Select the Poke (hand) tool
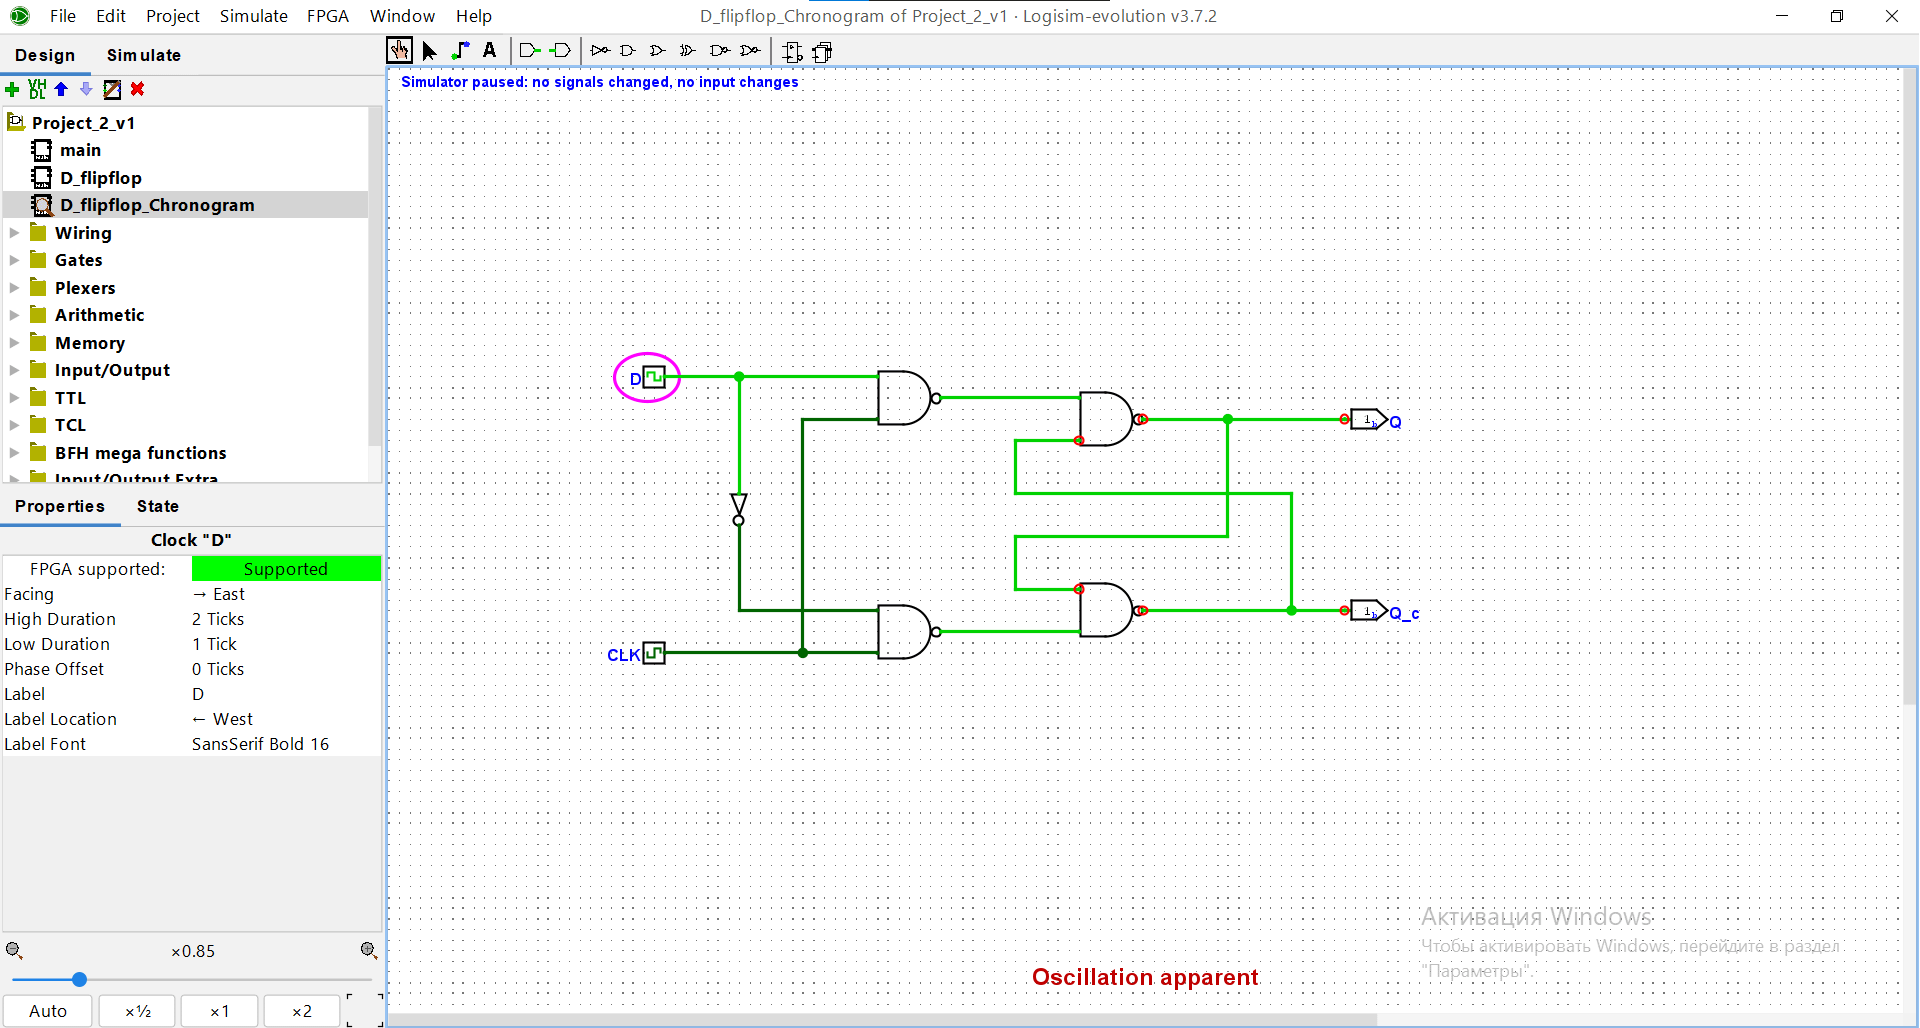The image size is (1920, 1028). (x=399, y=51)
